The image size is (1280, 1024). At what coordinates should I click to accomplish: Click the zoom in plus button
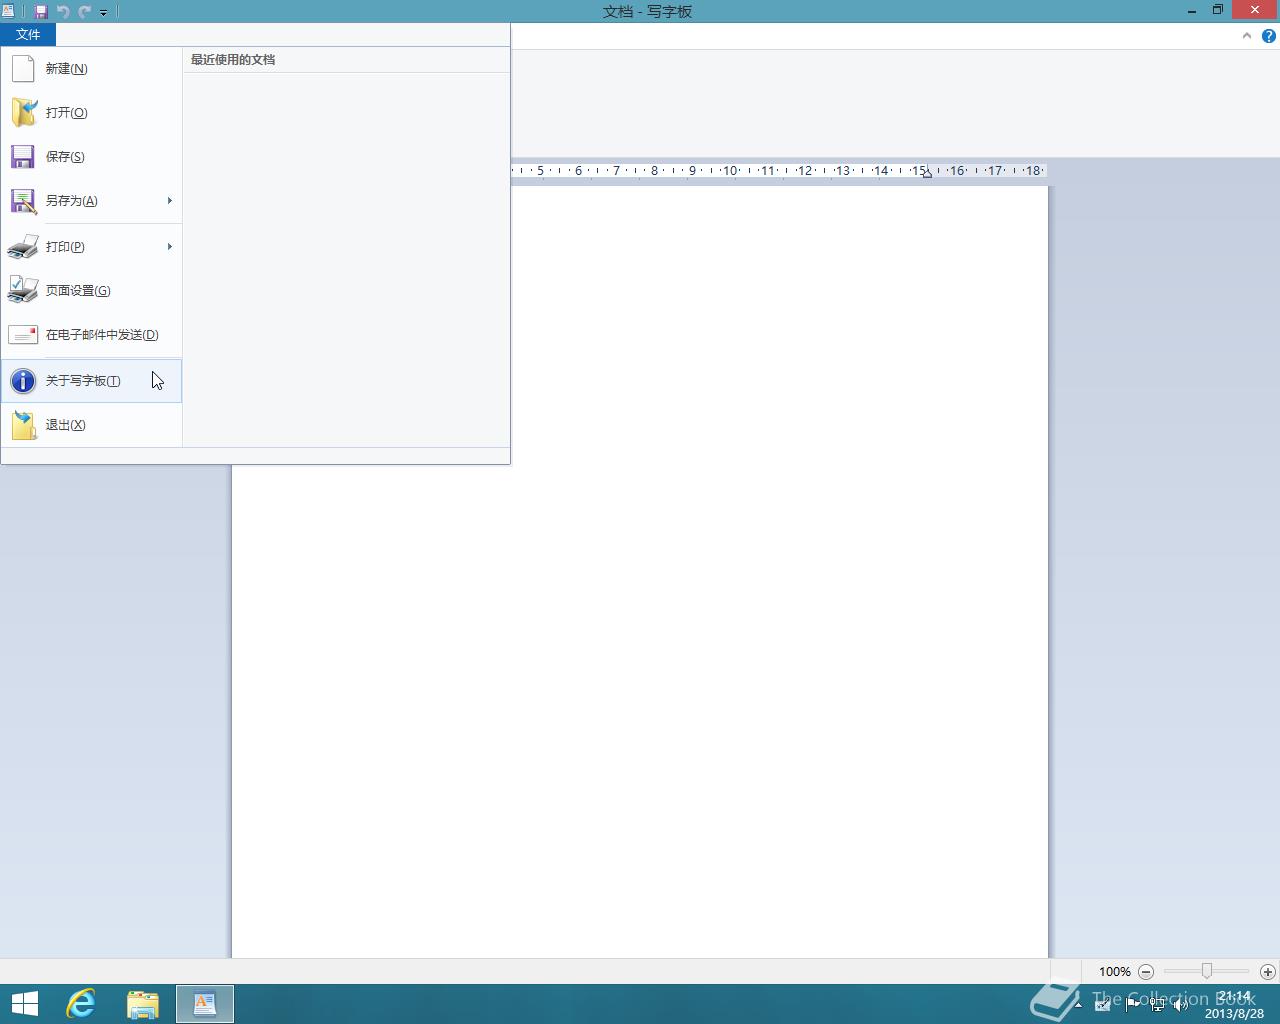(1268, 972)
